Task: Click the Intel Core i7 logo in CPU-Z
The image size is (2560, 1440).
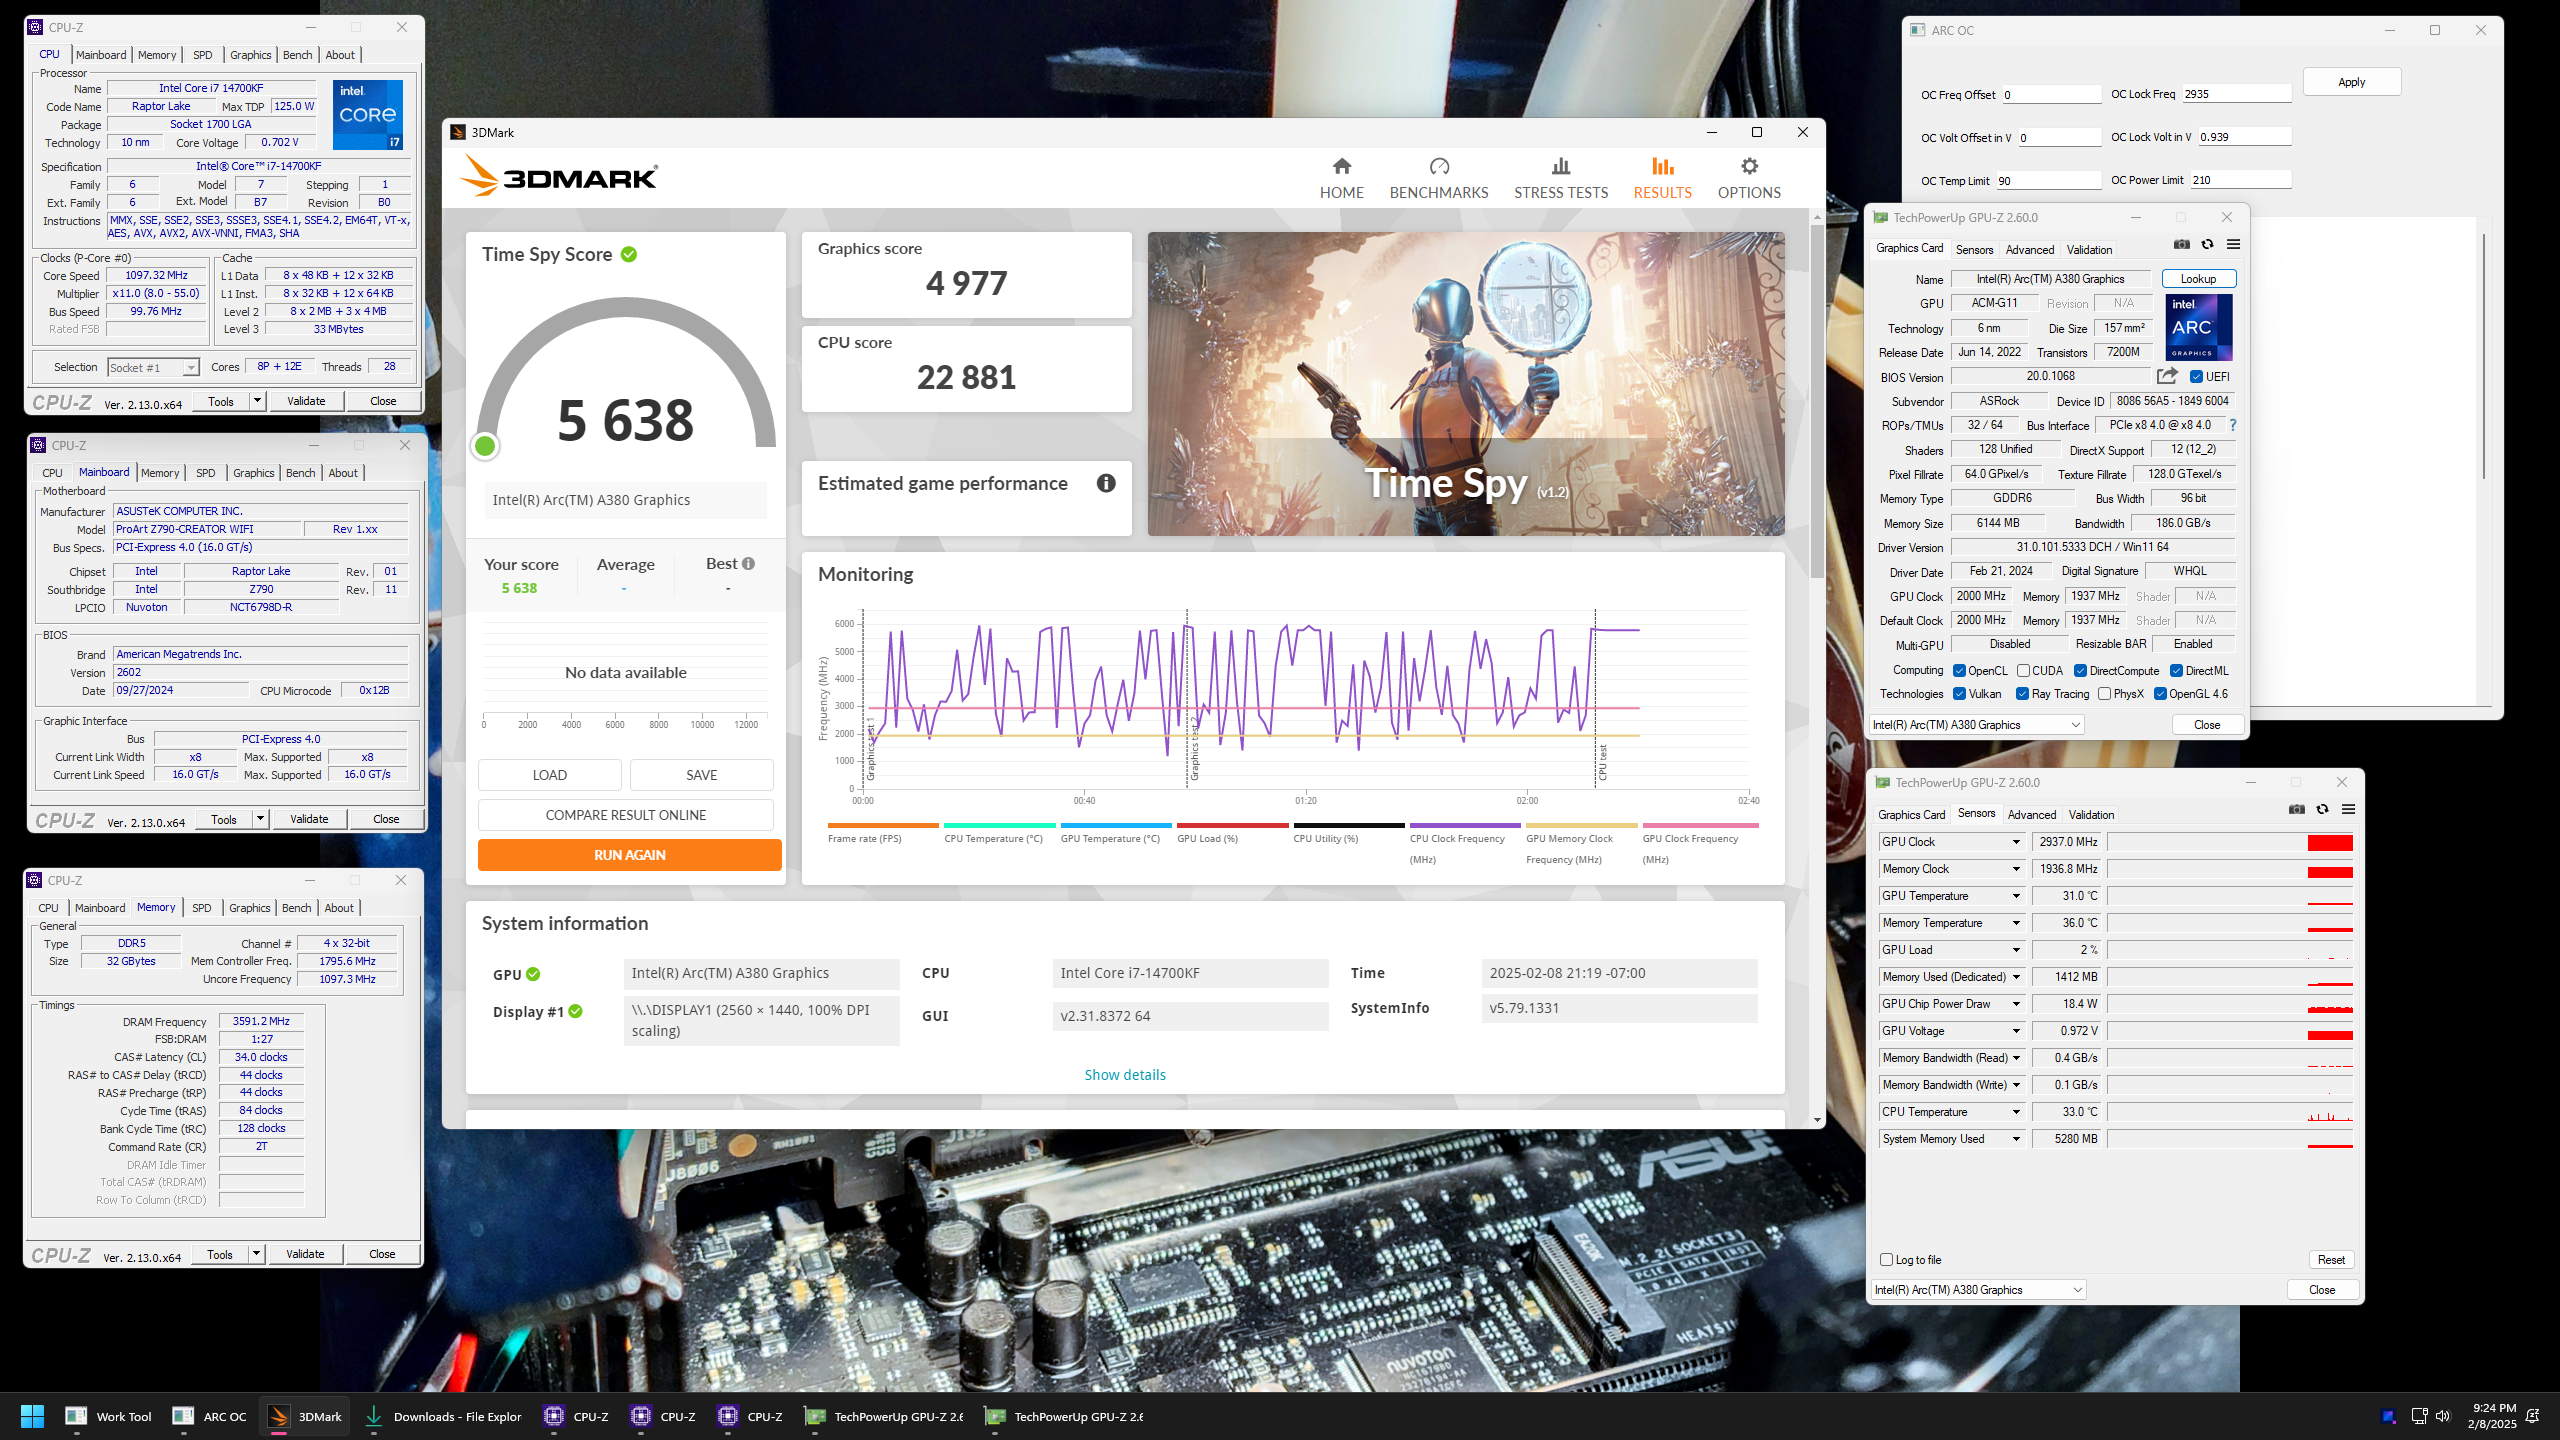Action: pyautogui.click(x=367, y=115)
